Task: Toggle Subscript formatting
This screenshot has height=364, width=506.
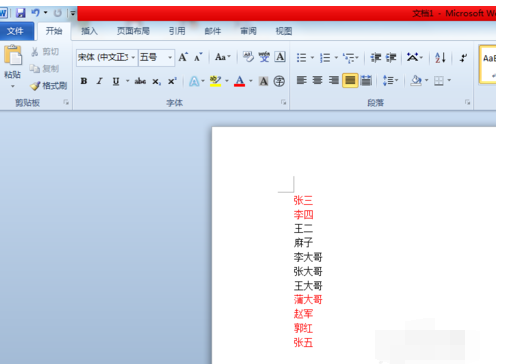Action: point(157,81)
